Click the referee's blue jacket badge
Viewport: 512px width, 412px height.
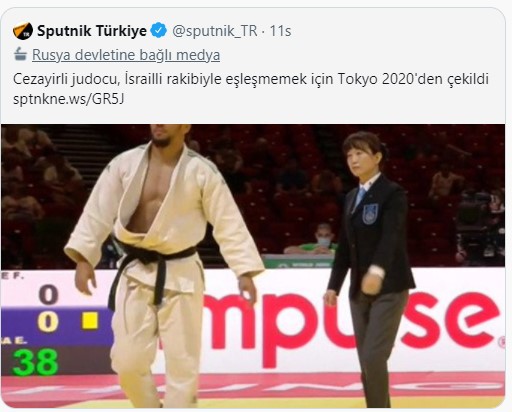370,214
